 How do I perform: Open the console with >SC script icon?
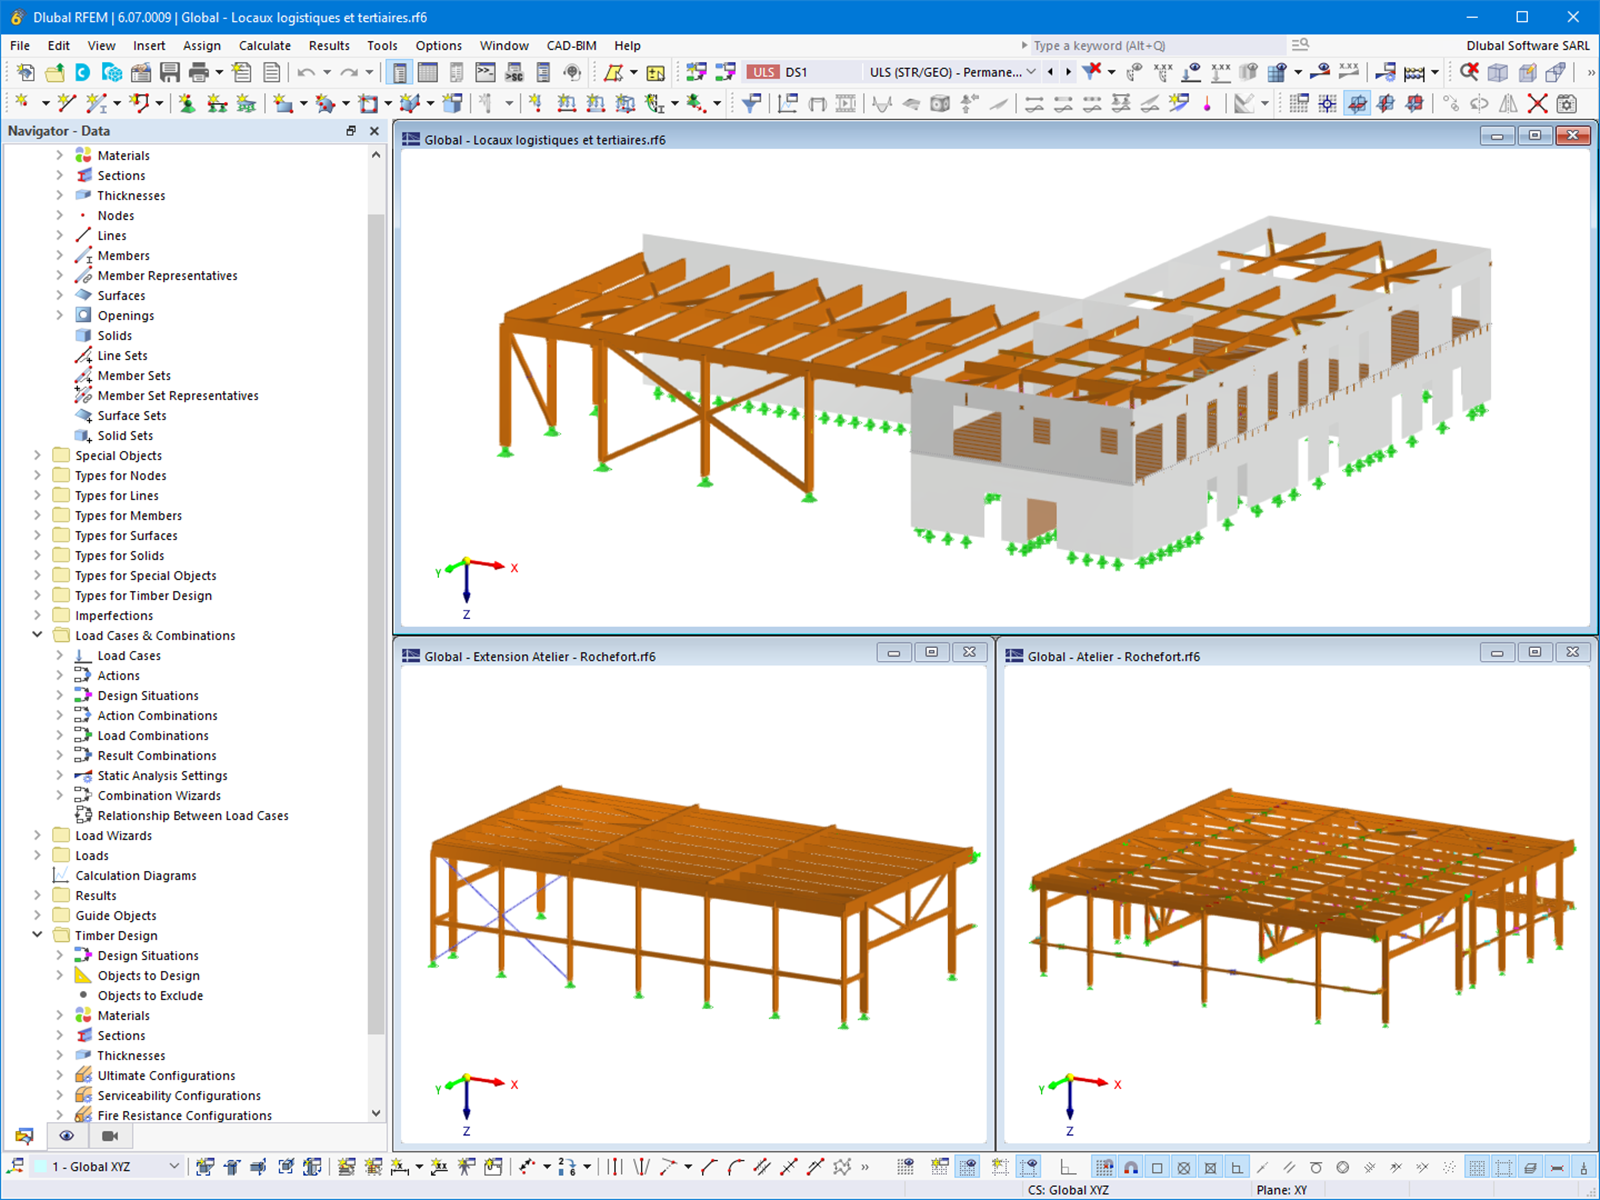[513, 72]
